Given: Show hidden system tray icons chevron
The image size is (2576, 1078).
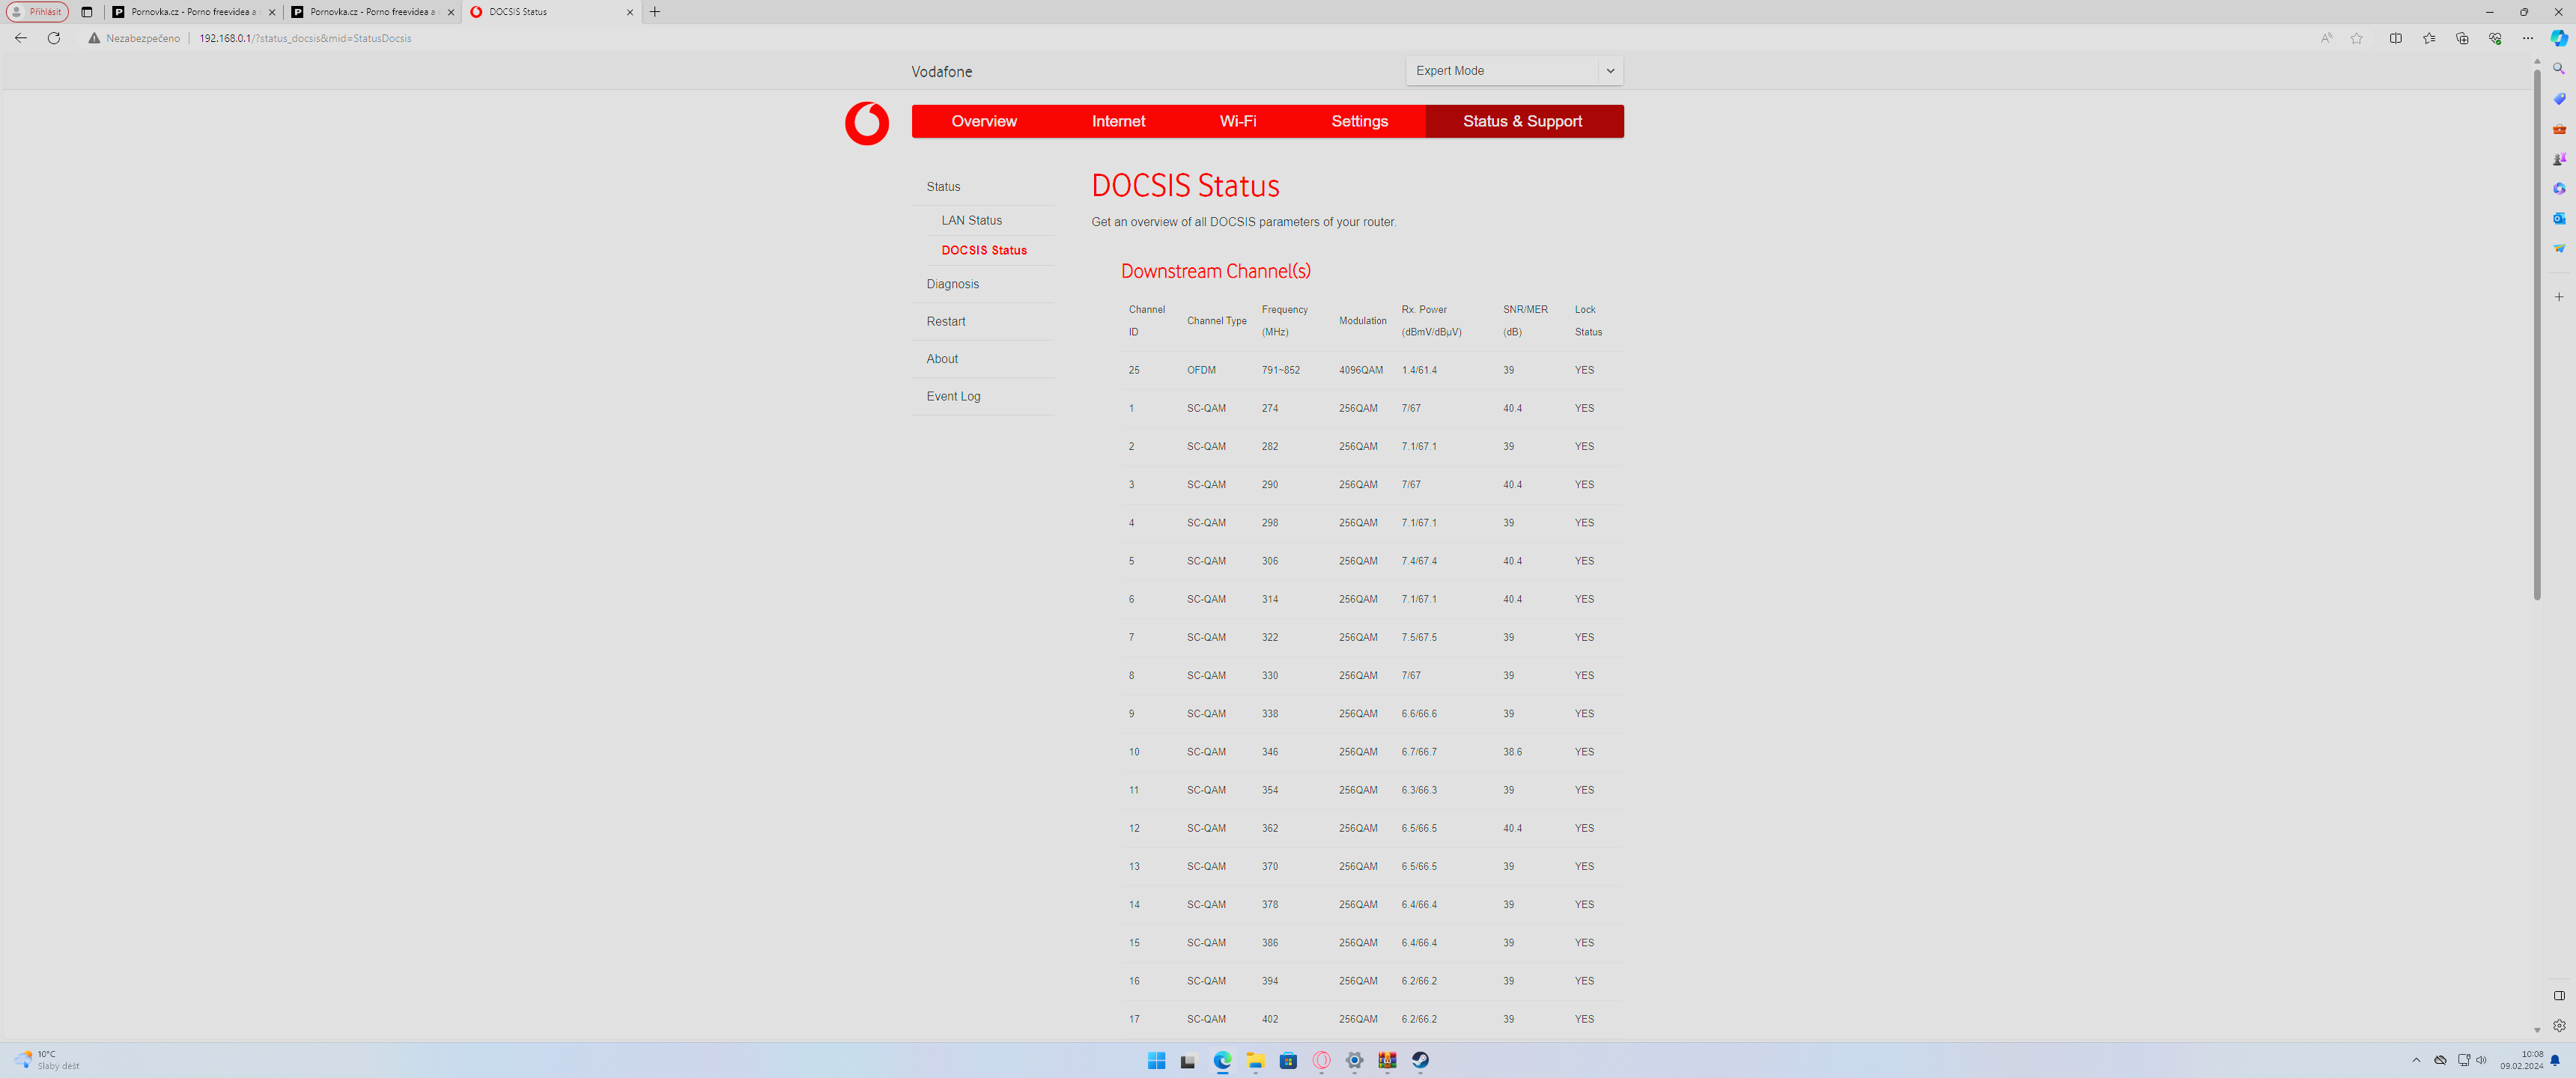Looking at the screenshot, I should click(x=2416, y=1060).
